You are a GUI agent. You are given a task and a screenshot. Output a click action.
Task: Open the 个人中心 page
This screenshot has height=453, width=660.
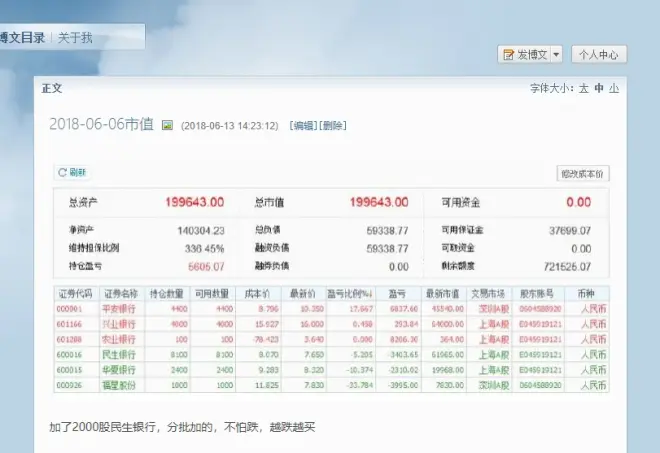coord(599,55)
